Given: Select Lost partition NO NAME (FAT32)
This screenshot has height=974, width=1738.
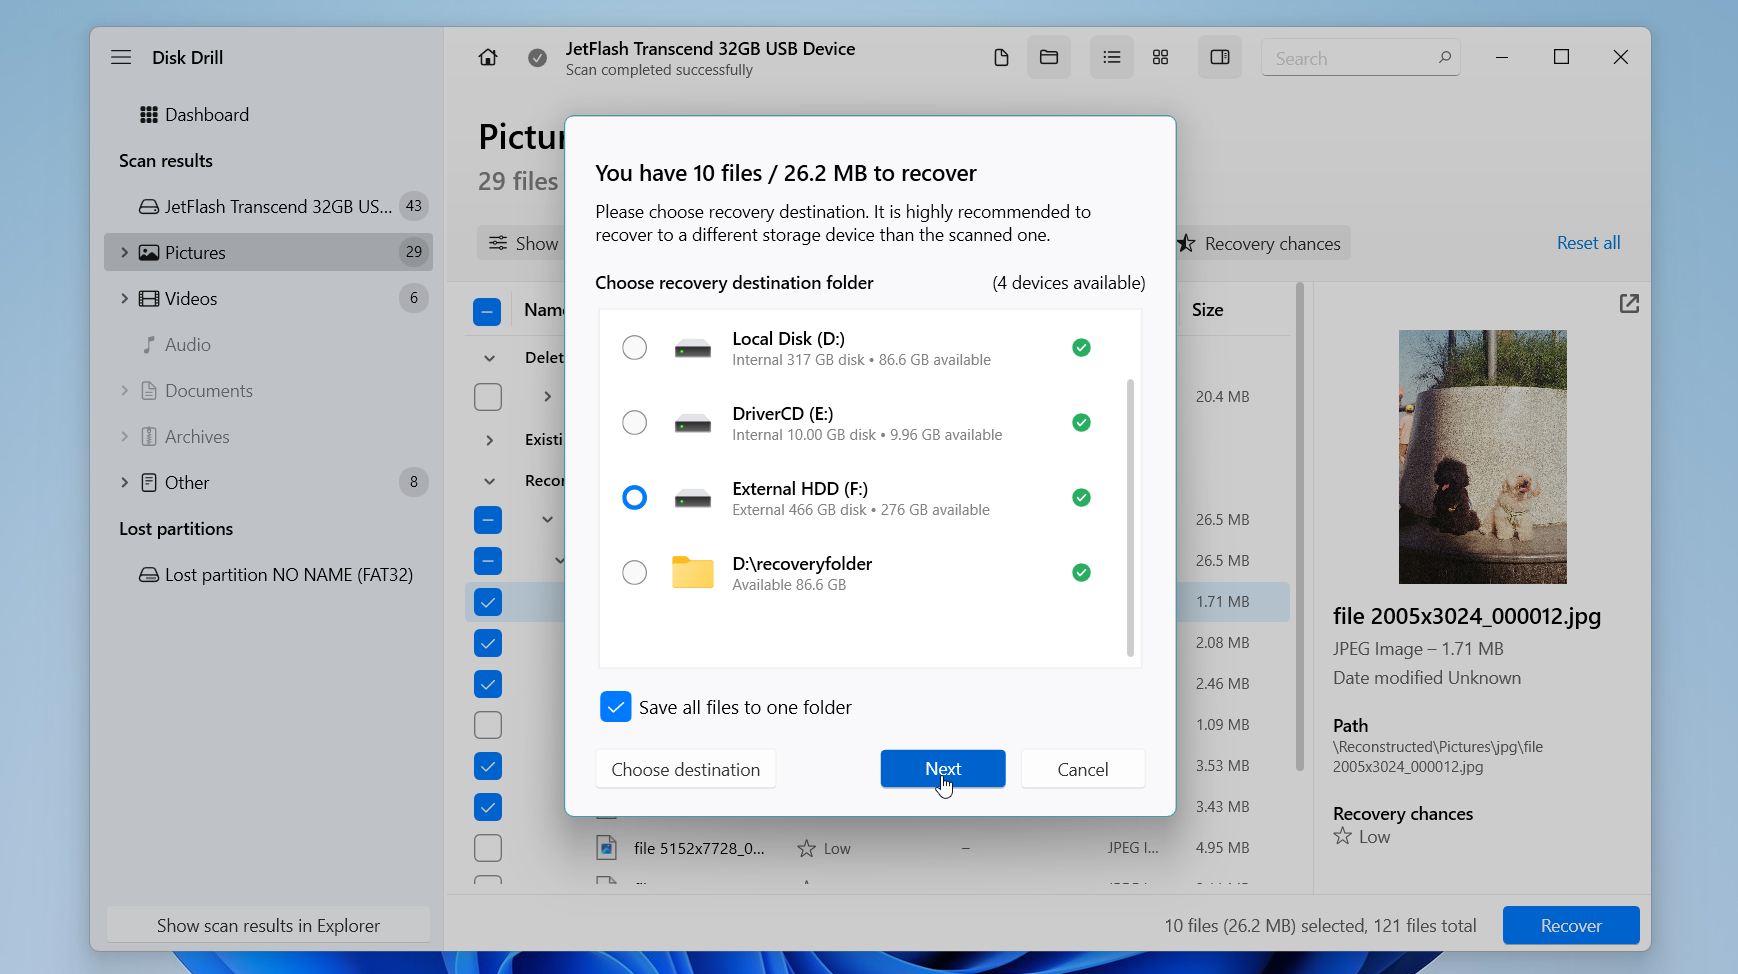Looking at the screenshot, I should click(268, 575).
